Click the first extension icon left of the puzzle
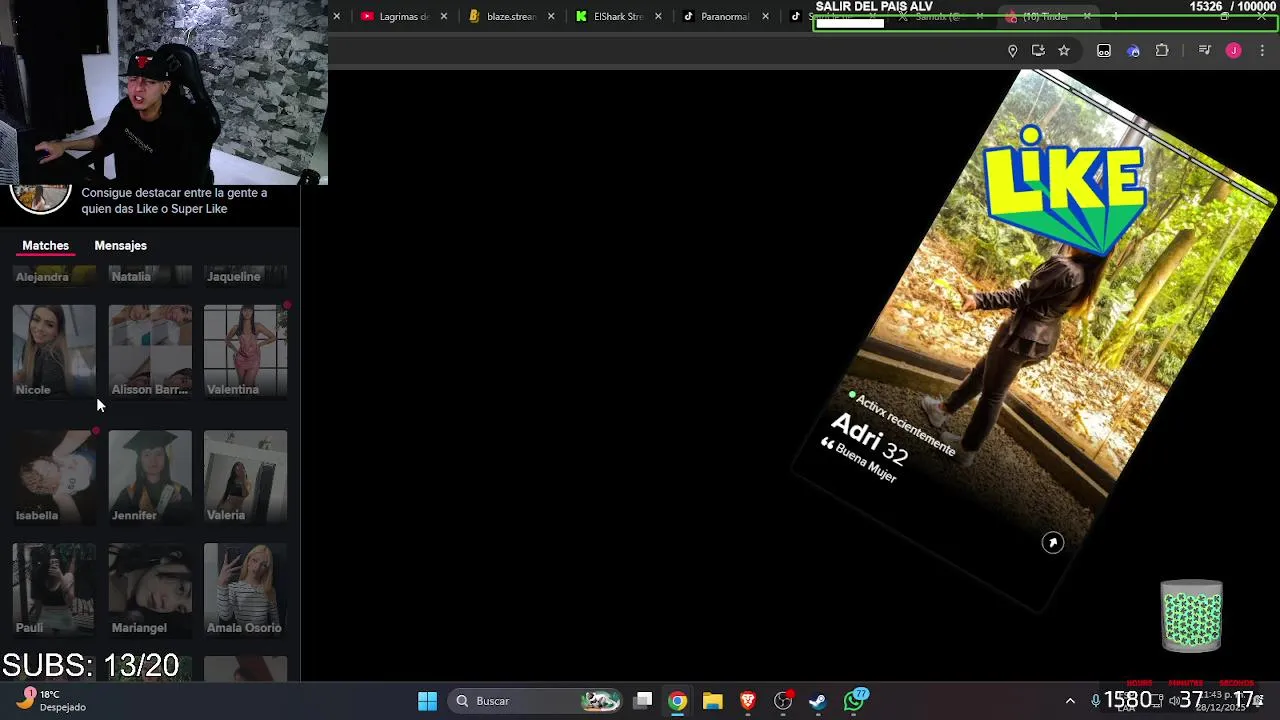Image resolution: width=1280 pixels, height=720 pixels. tap(1104, 51)
